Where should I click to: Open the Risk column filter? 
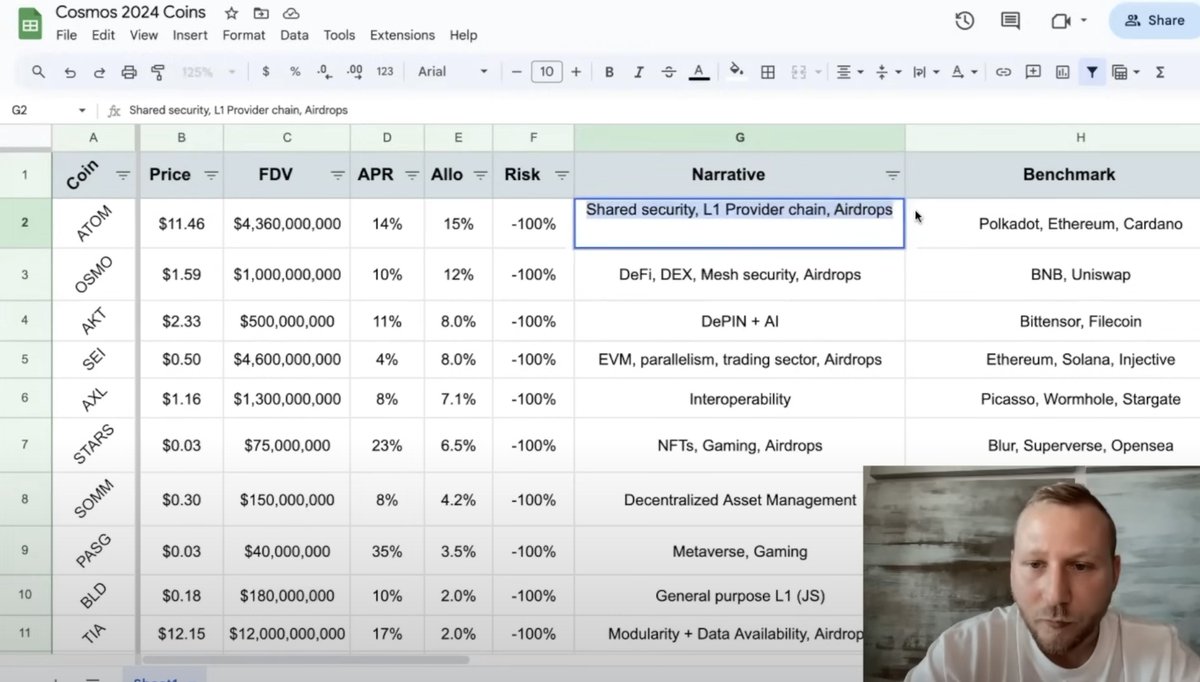pyautogui.click(x=562, y=175)
